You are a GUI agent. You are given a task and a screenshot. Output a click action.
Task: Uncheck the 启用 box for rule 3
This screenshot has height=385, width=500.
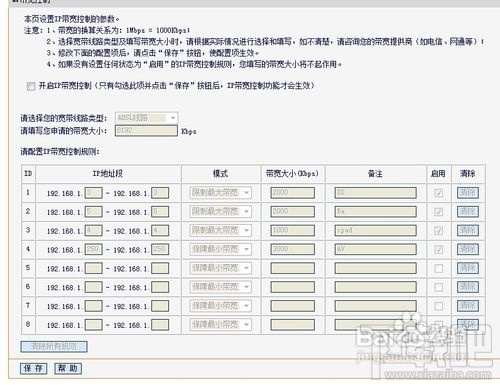click(x=439, y=230)
